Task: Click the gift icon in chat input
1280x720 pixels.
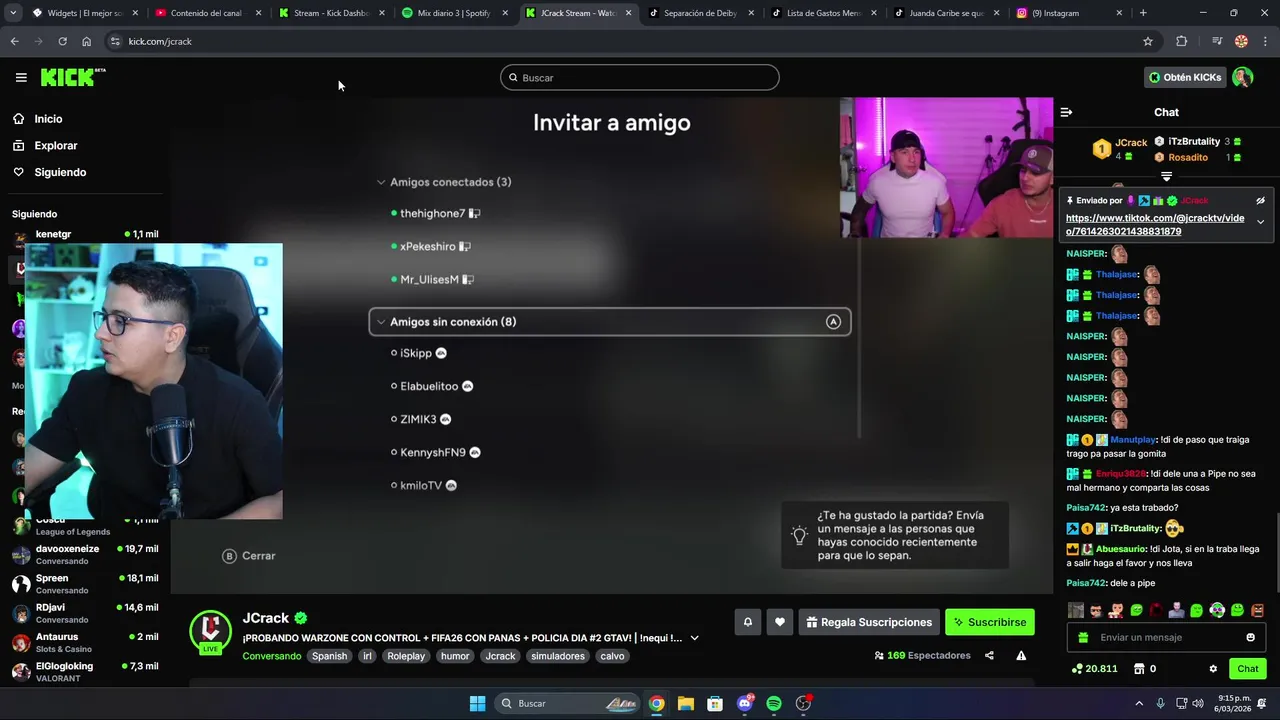Action: (1083, 637)
